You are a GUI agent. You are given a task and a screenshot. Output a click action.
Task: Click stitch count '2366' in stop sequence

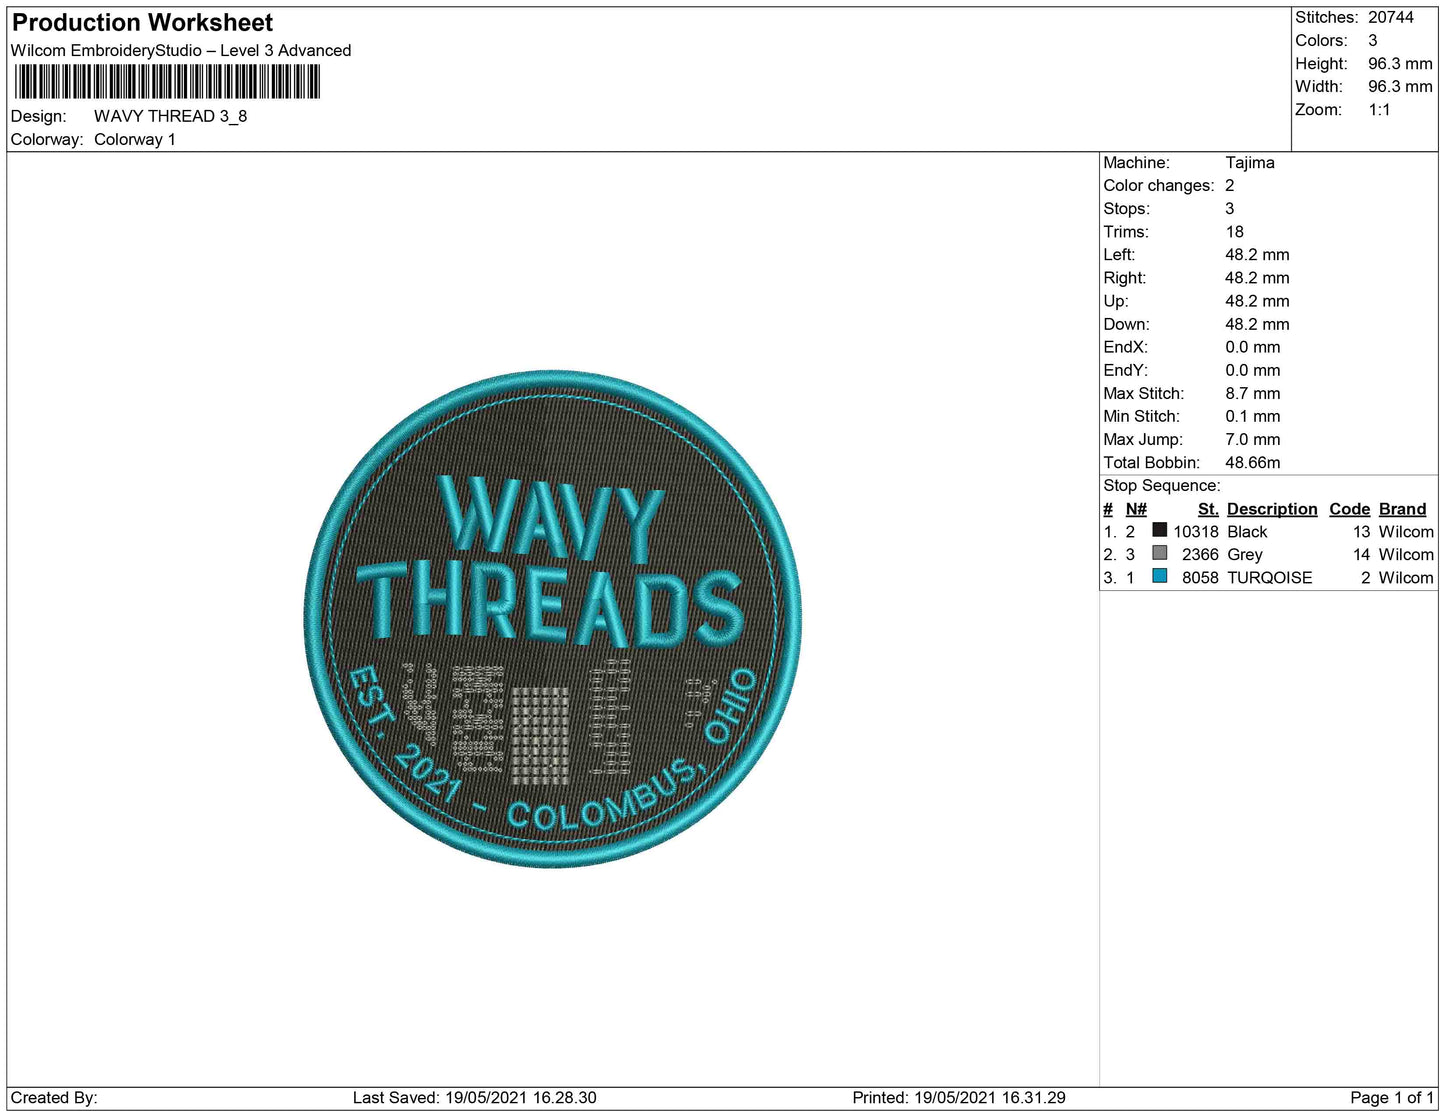point(1200,555)
